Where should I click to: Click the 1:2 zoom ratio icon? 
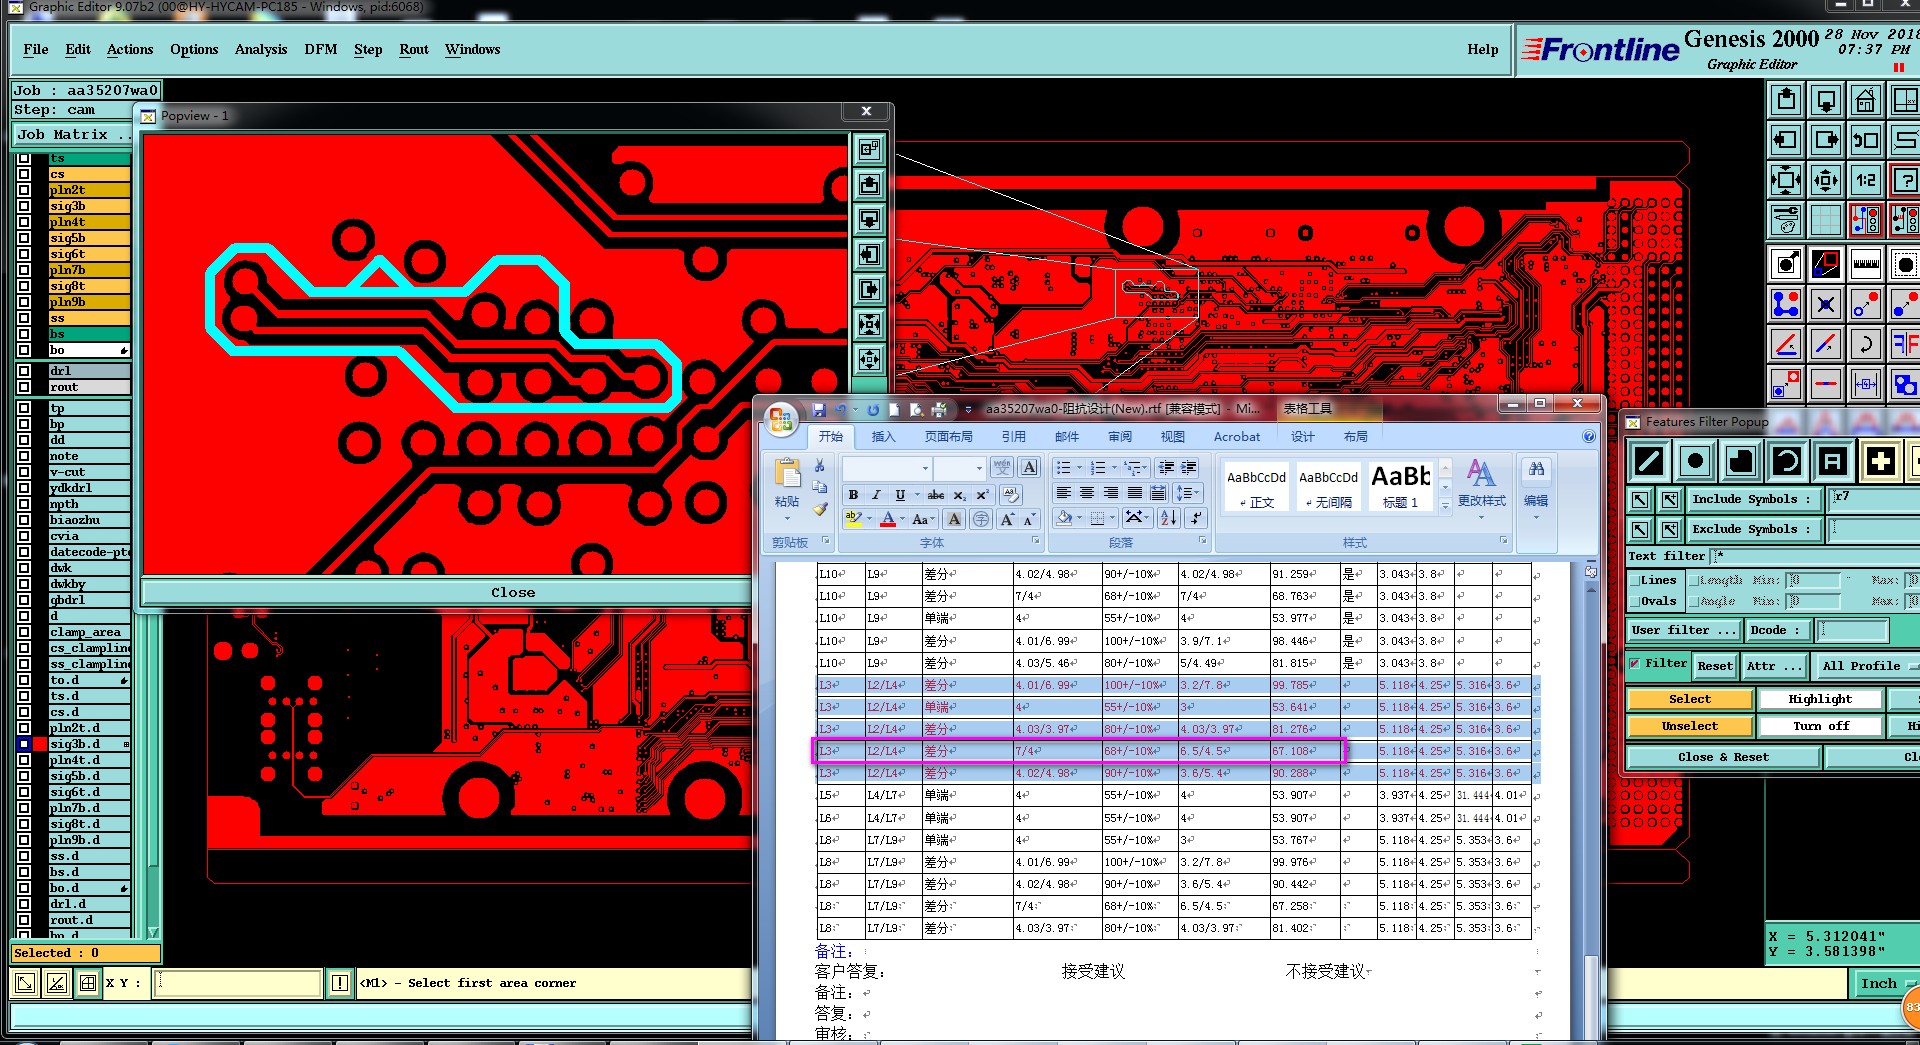(x=1865, y=180)
